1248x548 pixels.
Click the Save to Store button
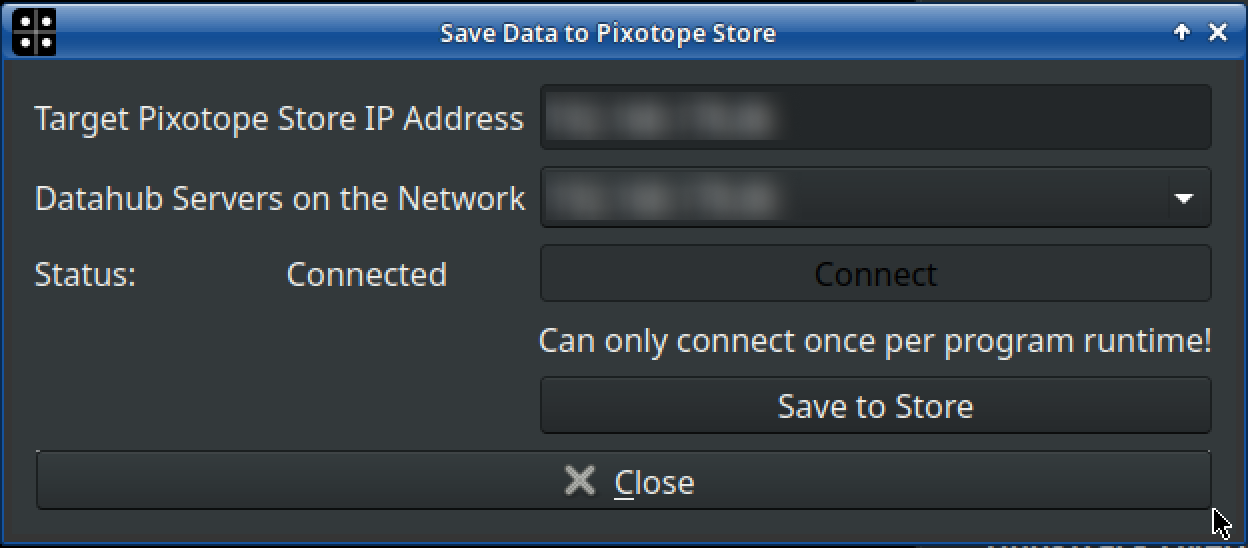(x=875, y=406)
